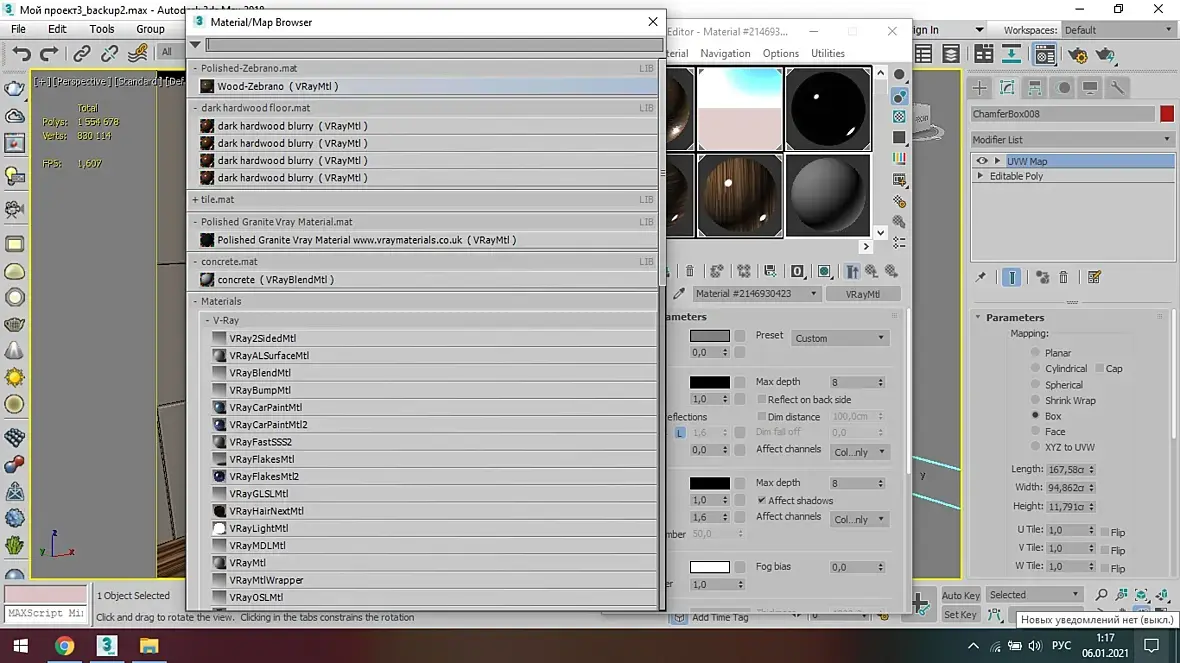Click the Material ID Channel icon

click(x=797, y=272)
